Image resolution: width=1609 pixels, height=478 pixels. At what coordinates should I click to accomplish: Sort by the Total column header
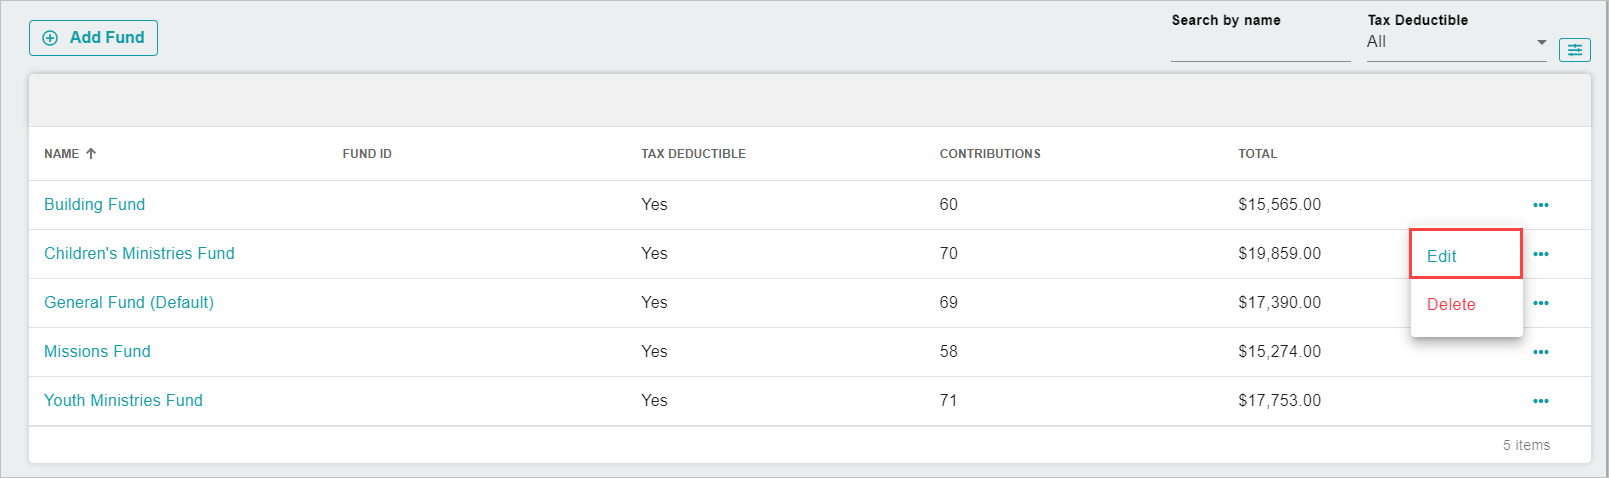[x=1257, y=153]
